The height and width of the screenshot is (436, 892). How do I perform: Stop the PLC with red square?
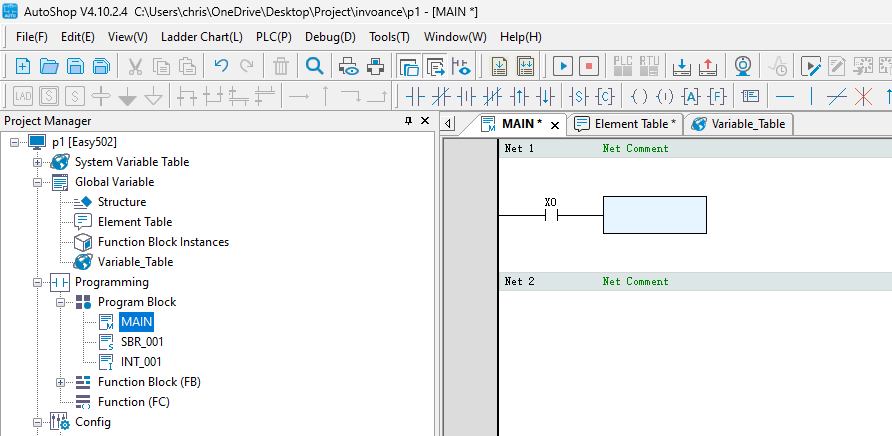click(589, 66)
